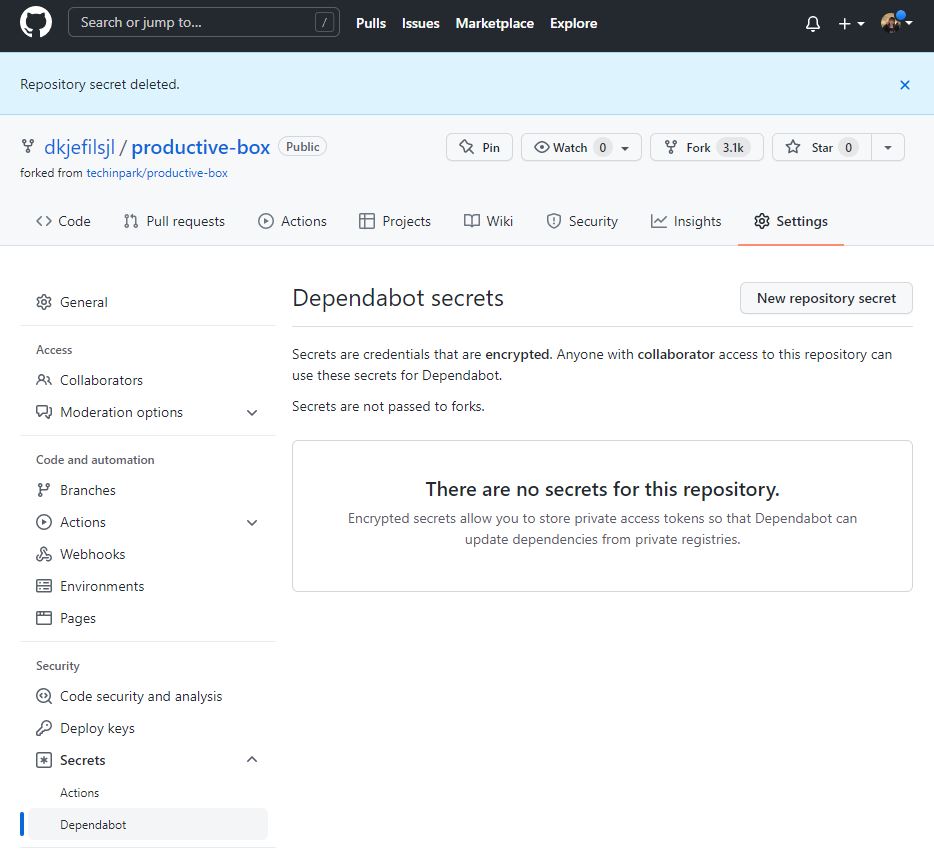Open Pages settings

[77, 618]
